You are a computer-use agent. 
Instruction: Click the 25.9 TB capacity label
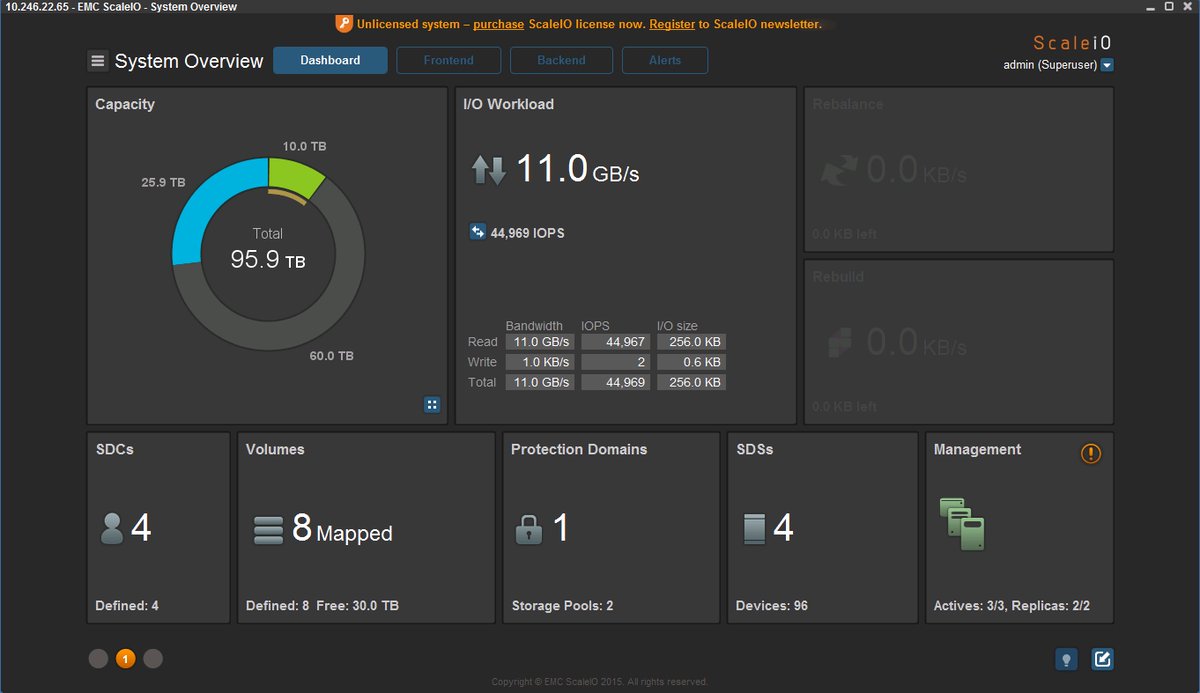(x=163, y=183)
